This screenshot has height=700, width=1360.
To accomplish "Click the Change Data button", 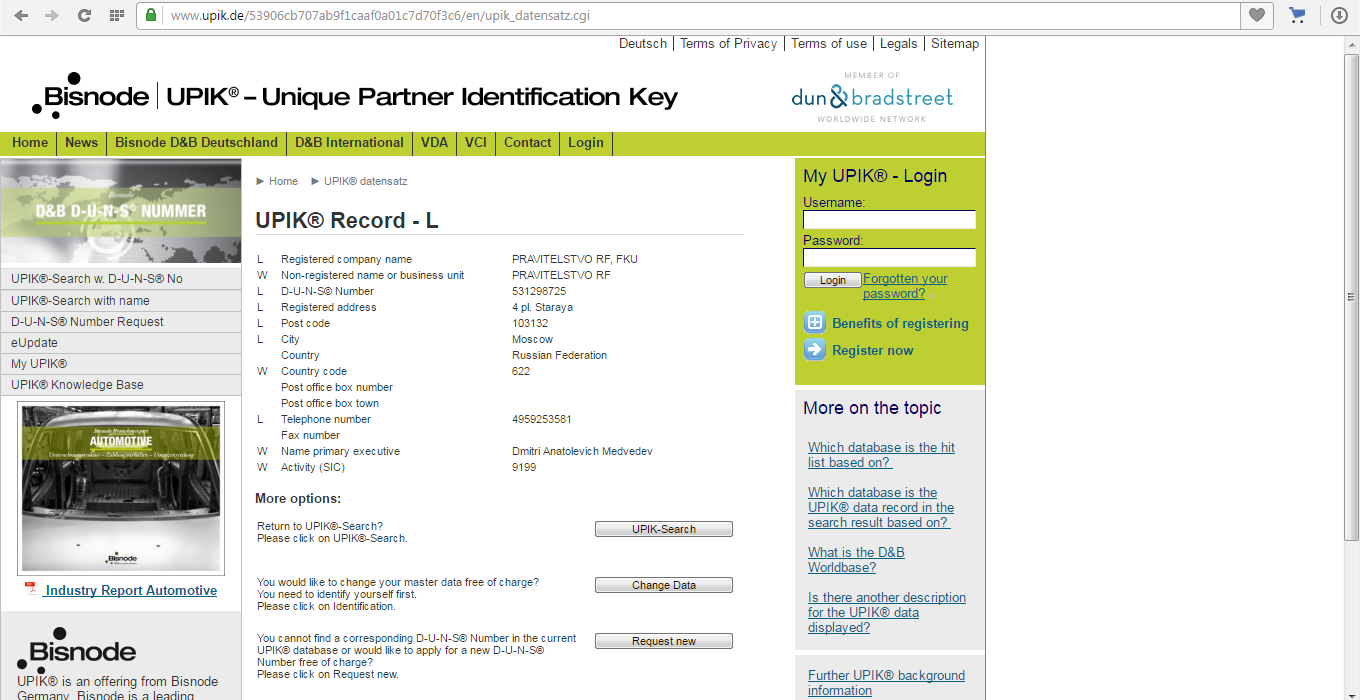I will pos(664,585).
